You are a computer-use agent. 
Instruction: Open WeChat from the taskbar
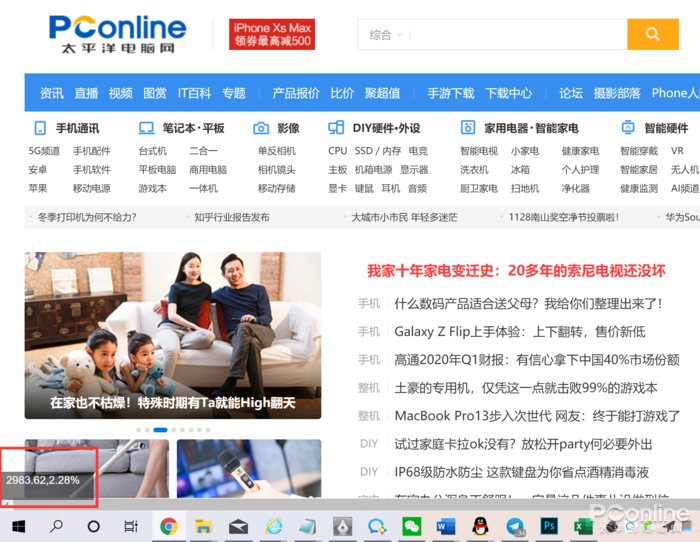click(411, 526)
